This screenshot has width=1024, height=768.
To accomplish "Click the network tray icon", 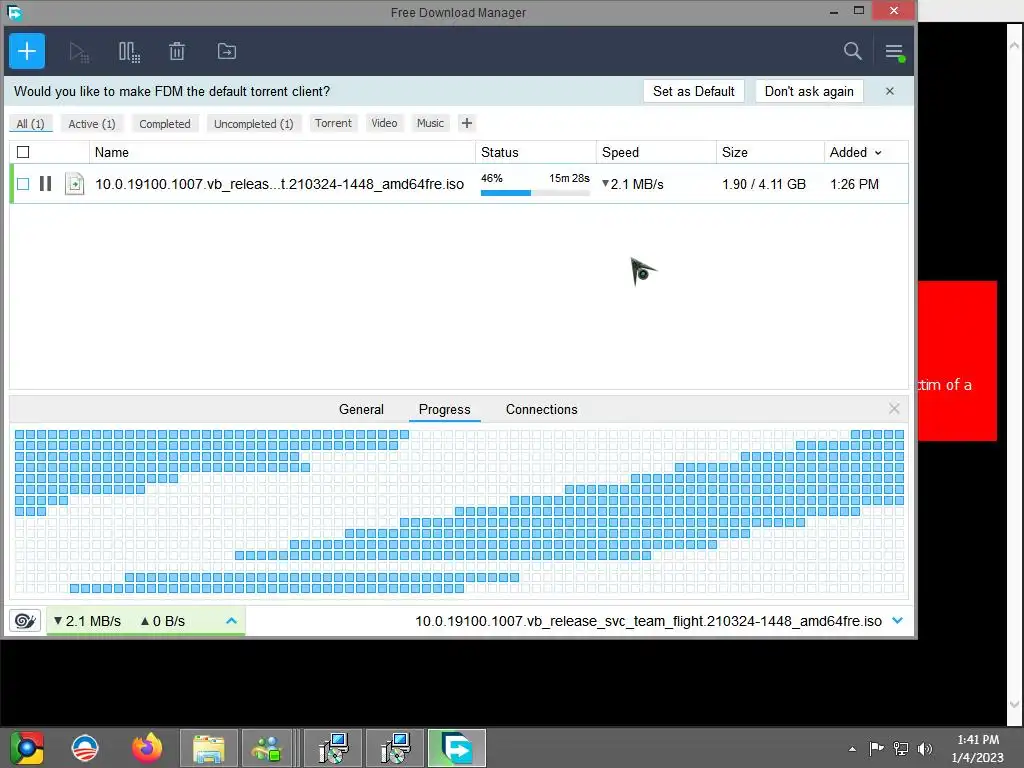I will [901, 748].
